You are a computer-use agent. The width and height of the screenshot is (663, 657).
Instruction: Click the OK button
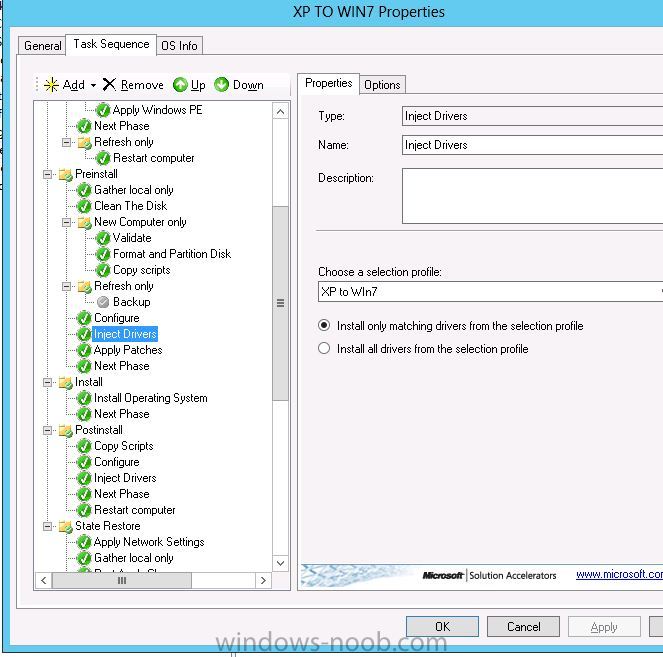[442, 627]
